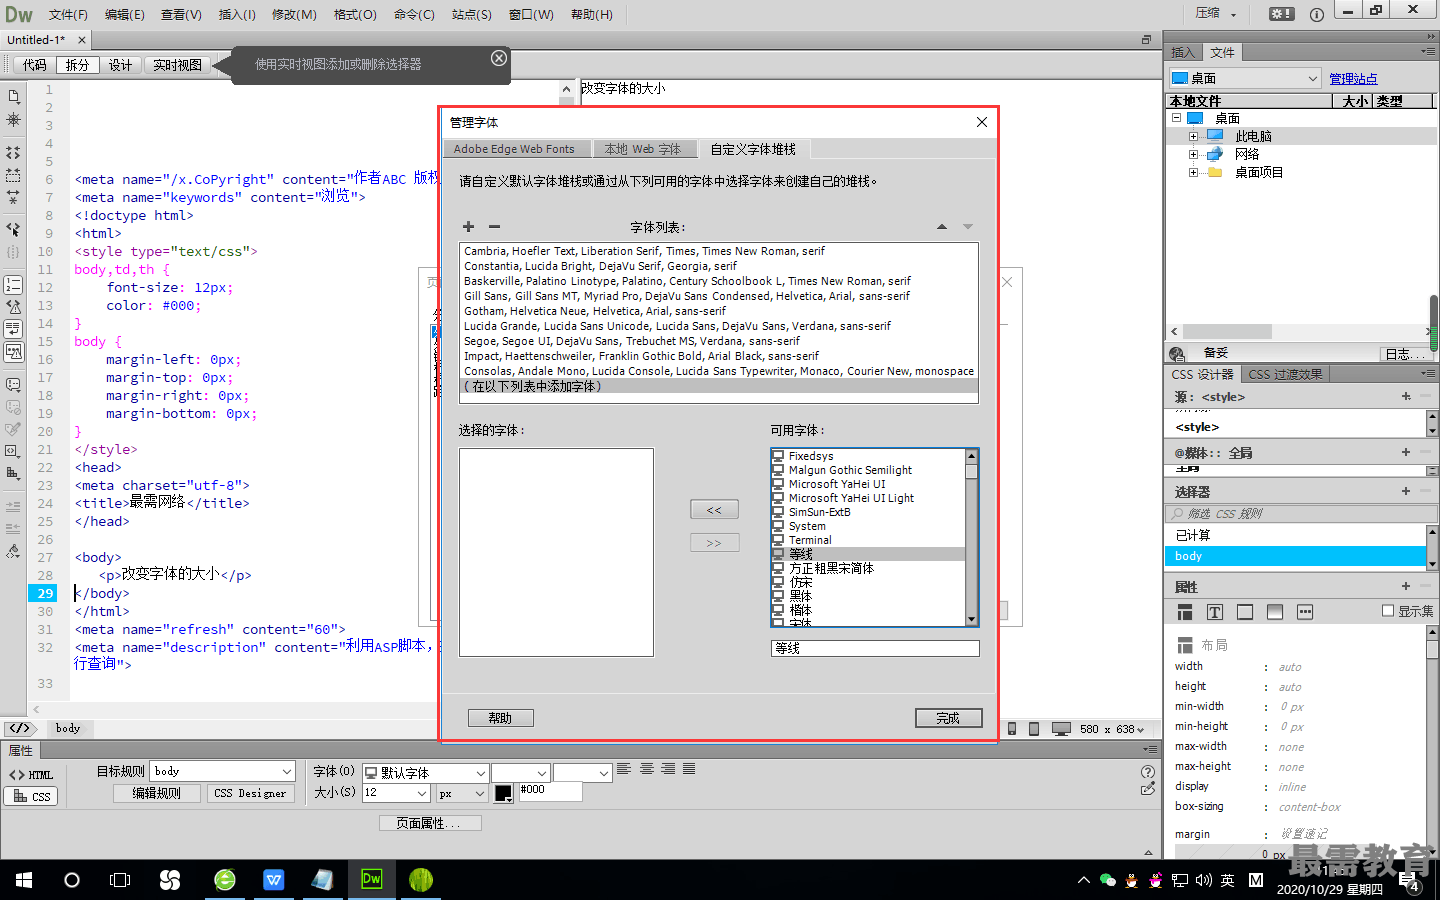The height and width of the screenshot is (900, 1440).
Task: Open the px unit dropdown
Action: 461,793
